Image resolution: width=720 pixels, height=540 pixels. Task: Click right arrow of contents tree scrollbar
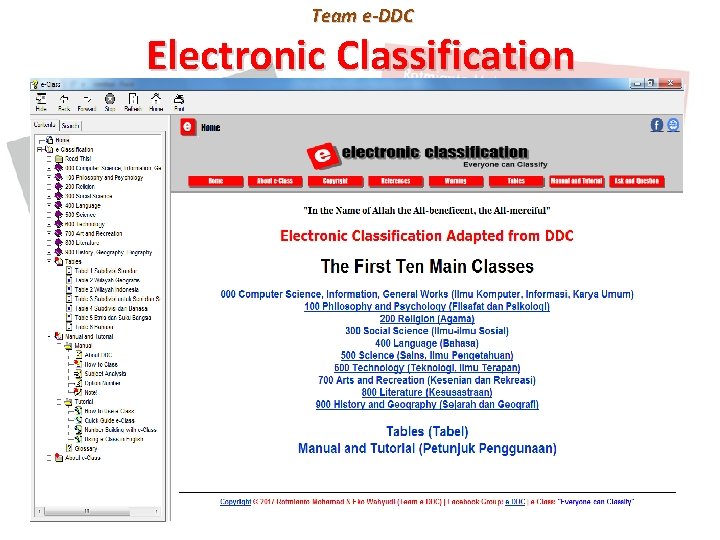[157, 511]
